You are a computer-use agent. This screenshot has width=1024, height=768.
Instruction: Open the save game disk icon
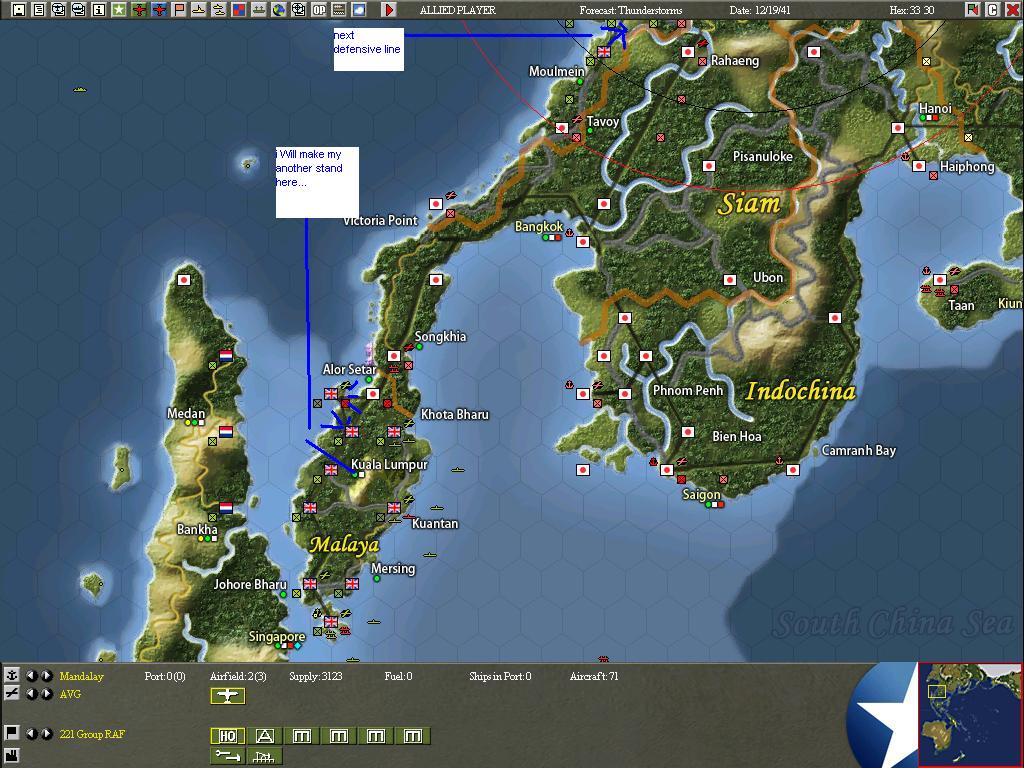coord(19,10)
